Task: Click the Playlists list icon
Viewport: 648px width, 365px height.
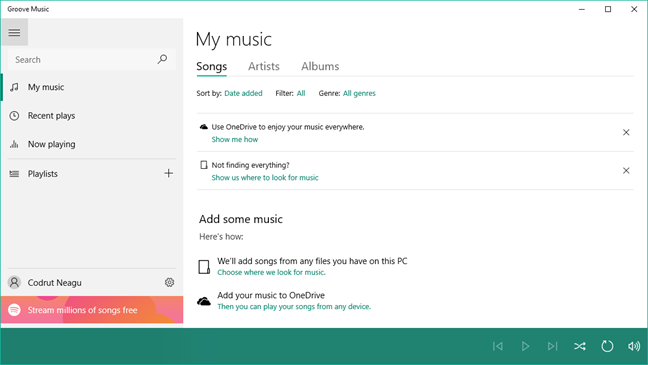Action: pos(14,174)
